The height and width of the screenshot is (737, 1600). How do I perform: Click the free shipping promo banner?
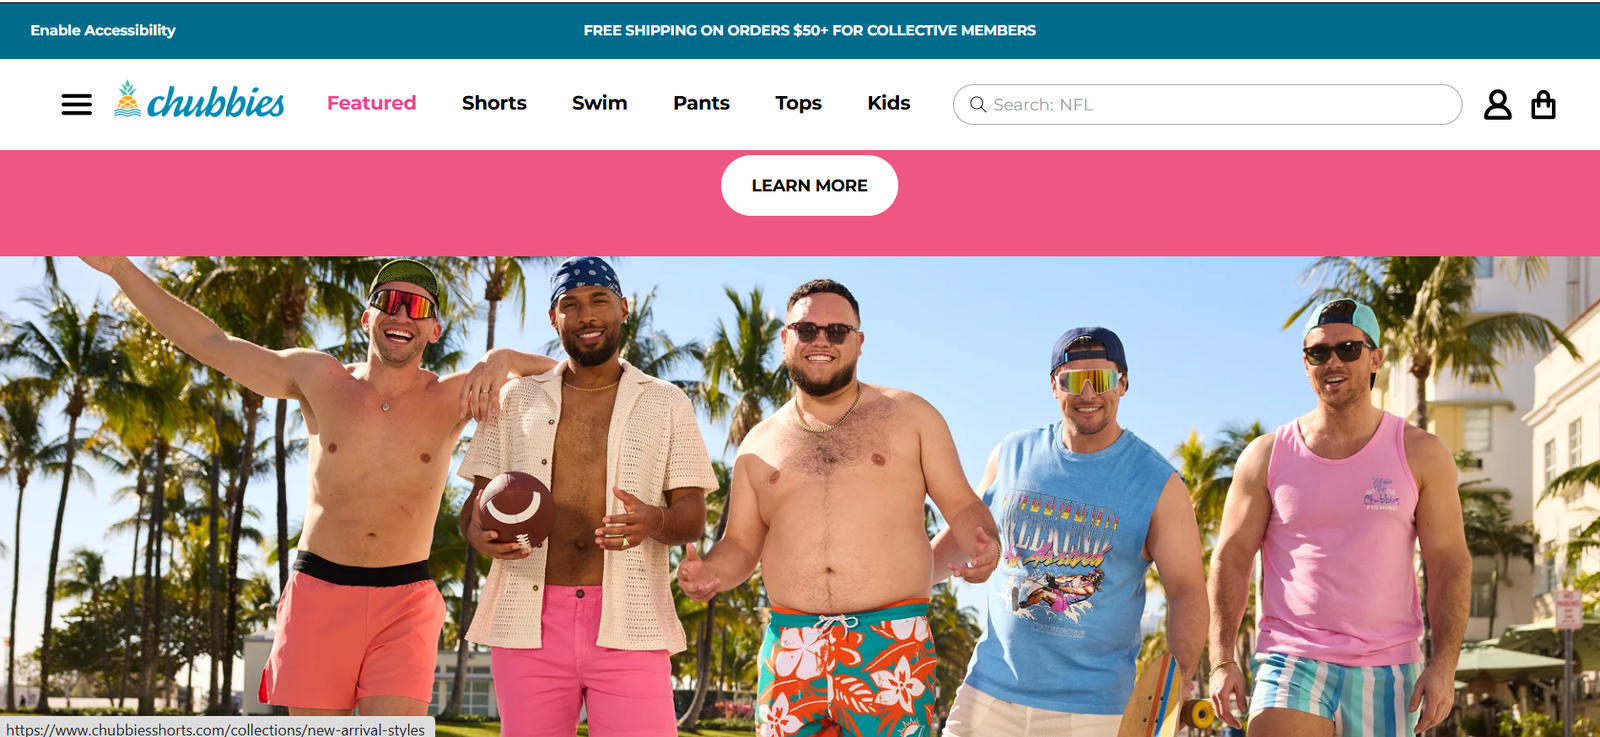coord(809,30)
